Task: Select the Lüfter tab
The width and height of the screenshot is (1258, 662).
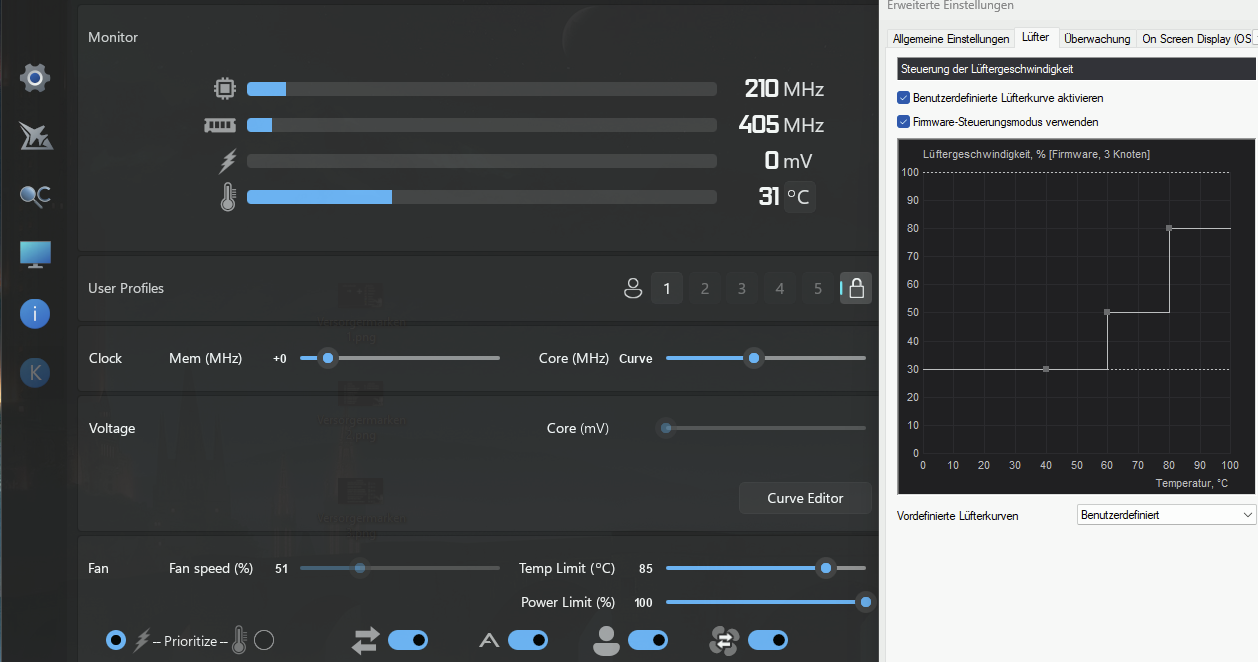Action: click(x=1036, y=38)
